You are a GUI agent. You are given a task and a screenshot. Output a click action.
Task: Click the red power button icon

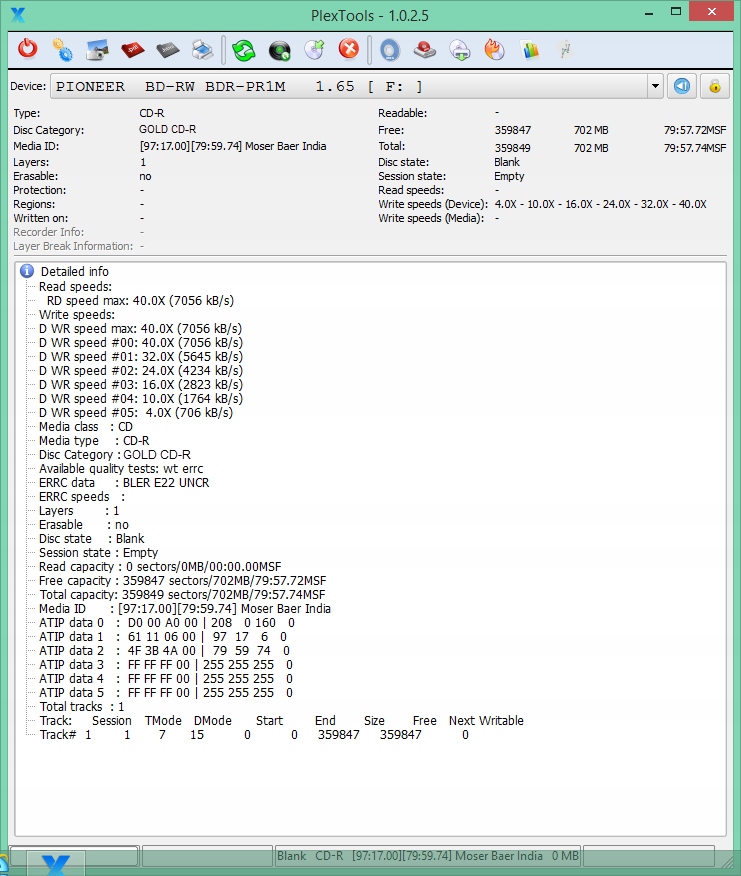point(28,49)
